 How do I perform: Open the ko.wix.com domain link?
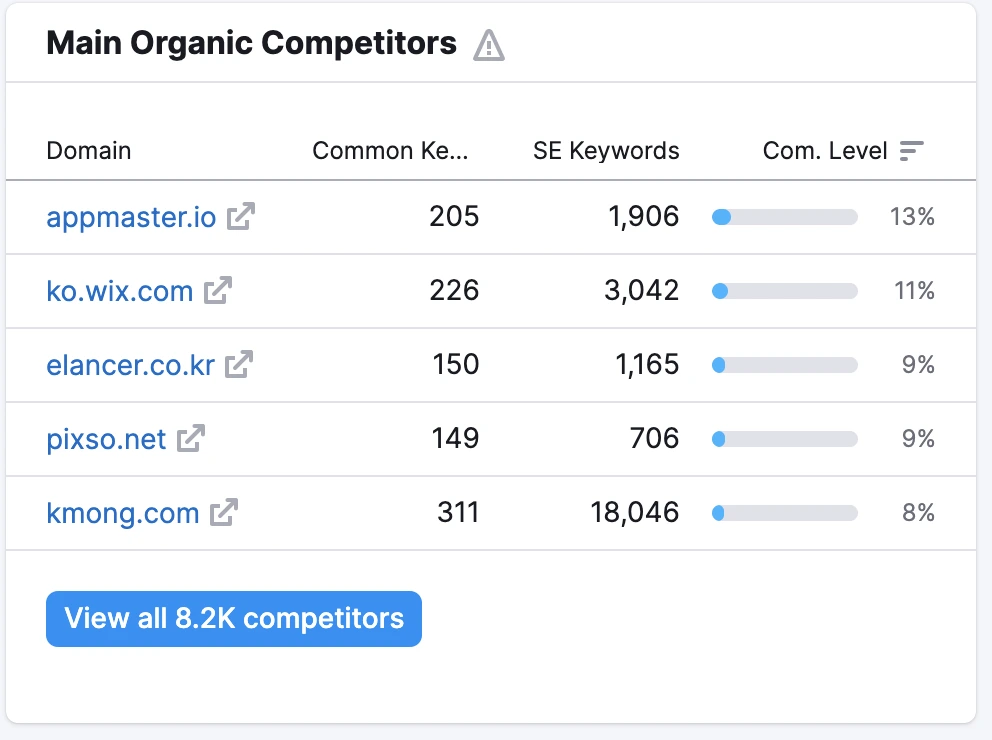click(x=120, y=290)
